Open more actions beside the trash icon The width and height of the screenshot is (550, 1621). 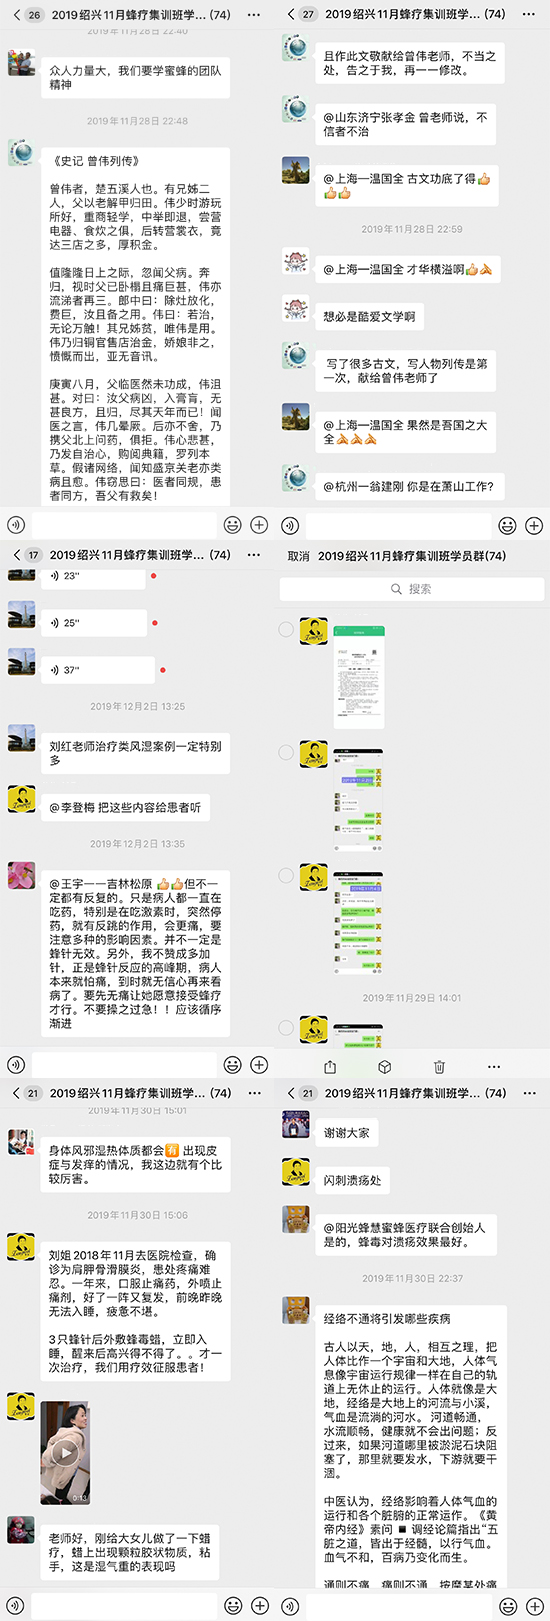click(x=494, y=1067)
